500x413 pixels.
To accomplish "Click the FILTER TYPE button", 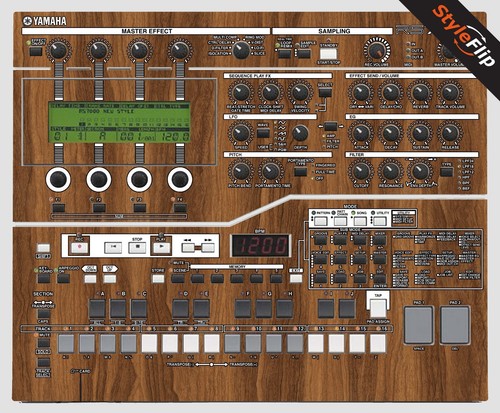I will coord(446,172).
